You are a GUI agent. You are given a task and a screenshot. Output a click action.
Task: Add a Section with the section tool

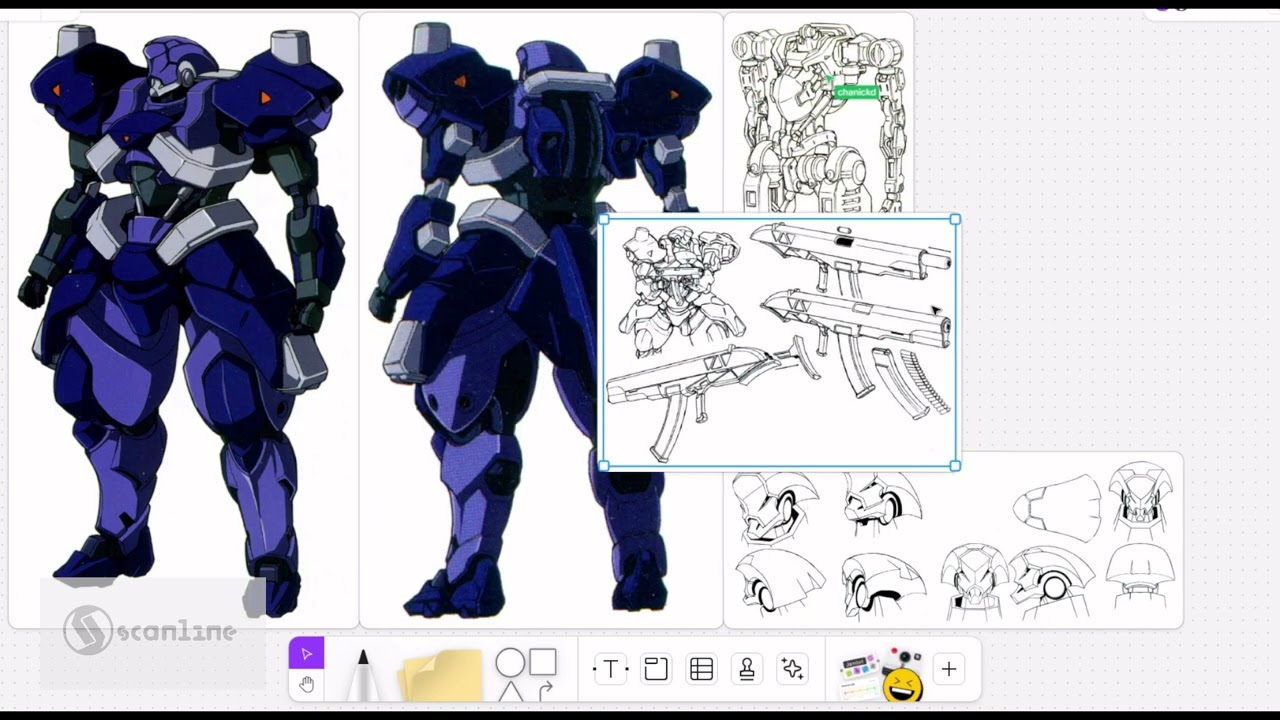[656, 669]
